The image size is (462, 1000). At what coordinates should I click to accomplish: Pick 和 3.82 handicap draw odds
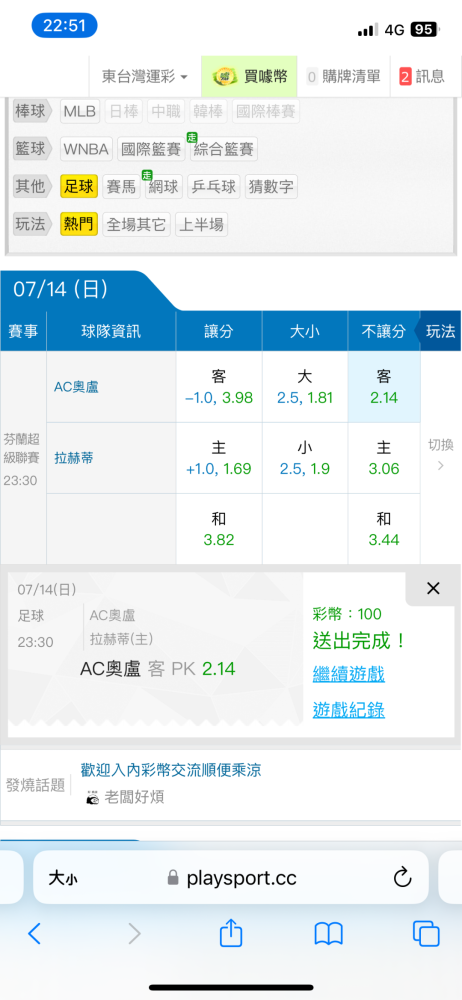[219, 529]
